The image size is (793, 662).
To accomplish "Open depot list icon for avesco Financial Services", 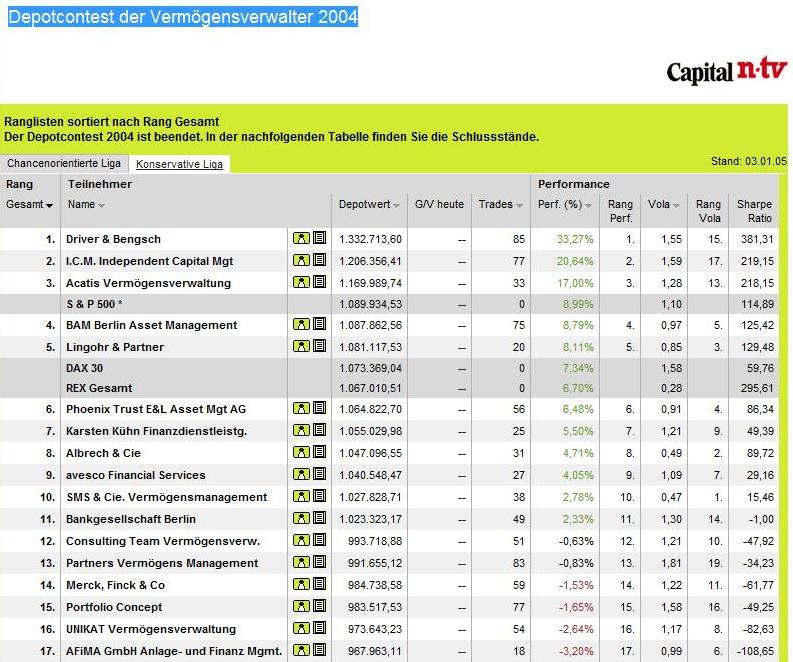I will coord(319,474).
